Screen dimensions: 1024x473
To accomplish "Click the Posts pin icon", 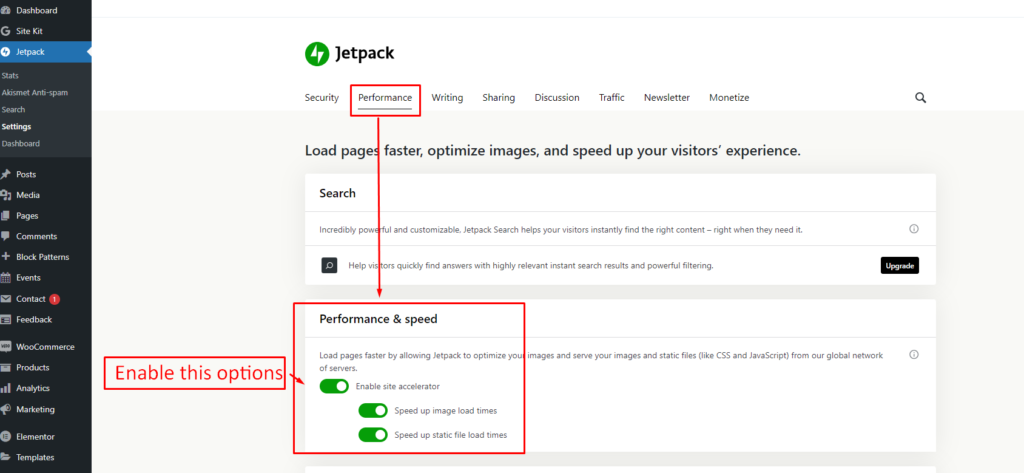I will pyautogui.click(x=5, y=174).
